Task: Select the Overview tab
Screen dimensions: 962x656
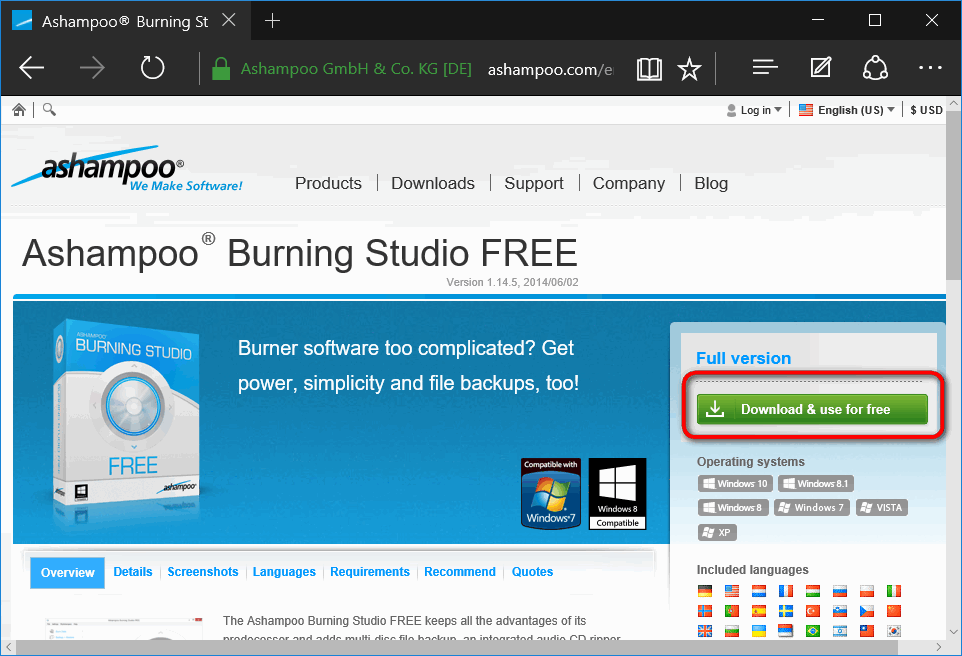Action: click(67, 573)
